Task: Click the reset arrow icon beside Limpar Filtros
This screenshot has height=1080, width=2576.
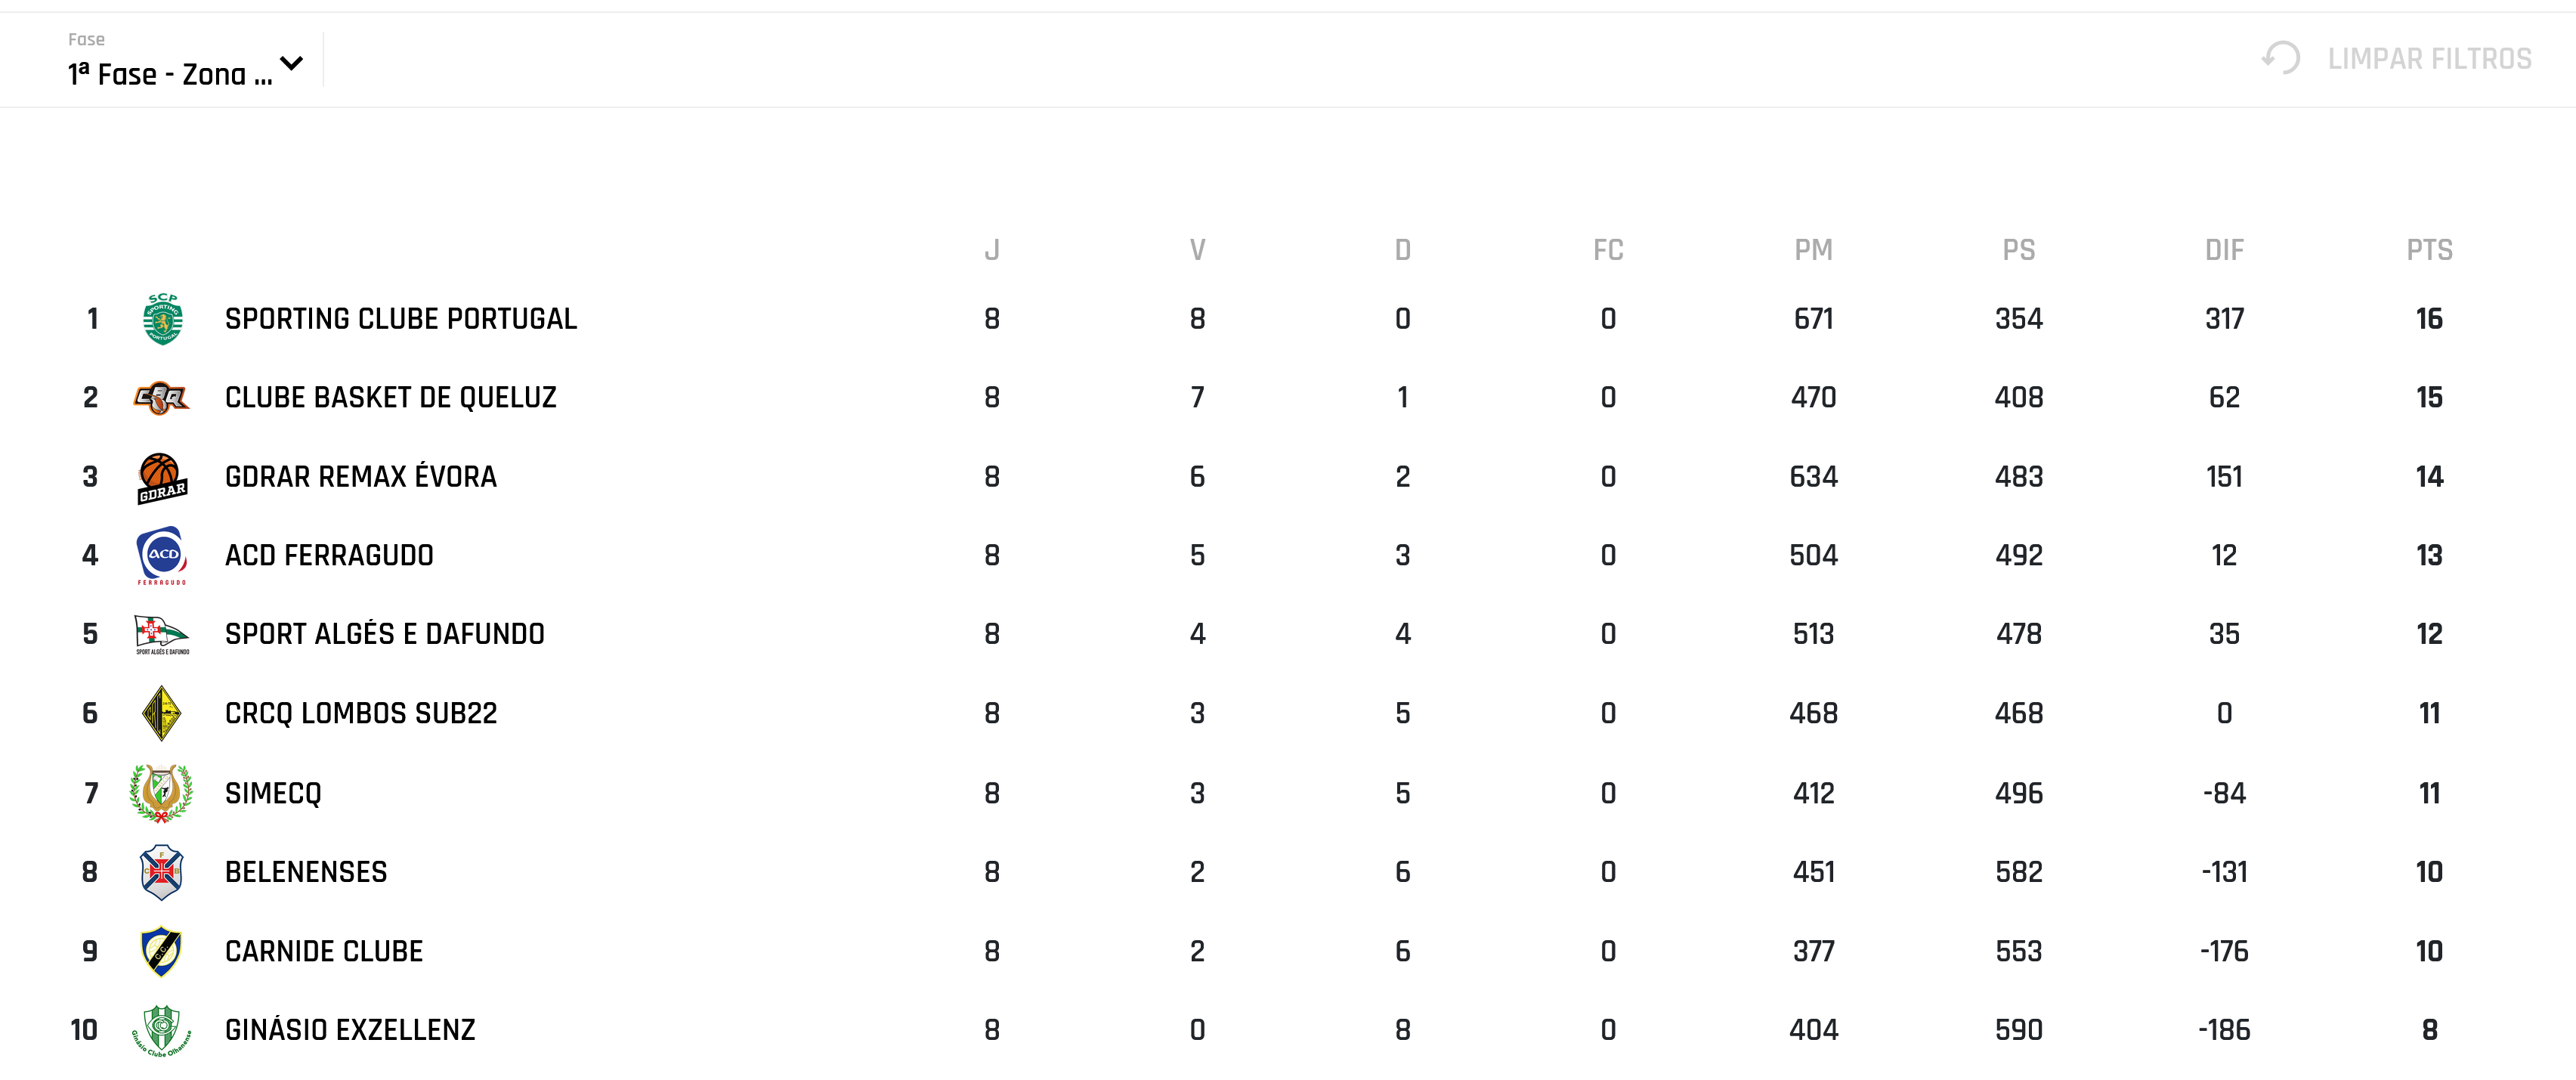Action: (x=2281, y=58)
